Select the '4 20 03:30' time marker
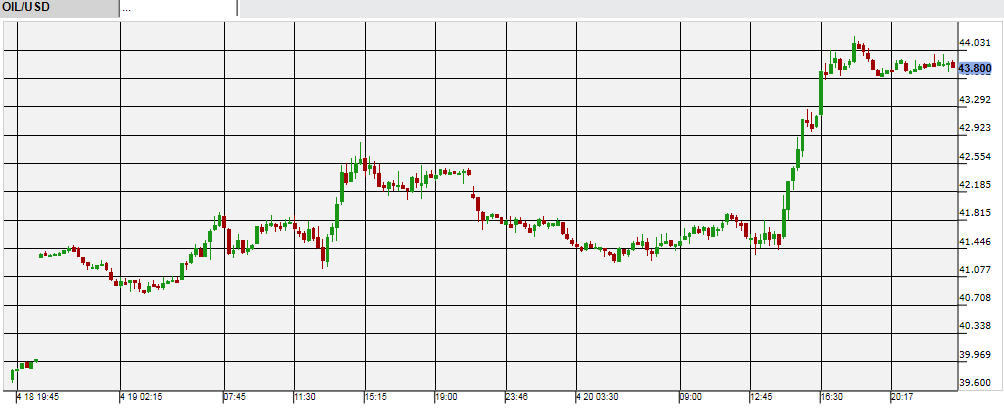This screenshot has width=1004, height=413. pyautogui.click(x=597, y=397)
